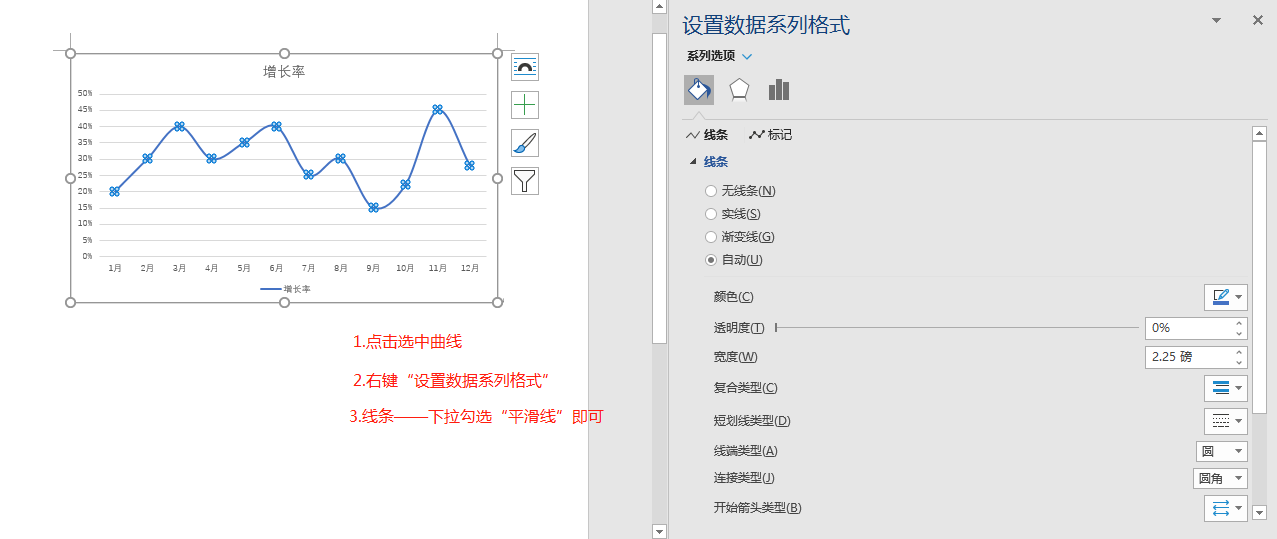The image size is (1277, 539).
Task: Select the 无线条(N) radio option
Action: click(x=711, y=191)
